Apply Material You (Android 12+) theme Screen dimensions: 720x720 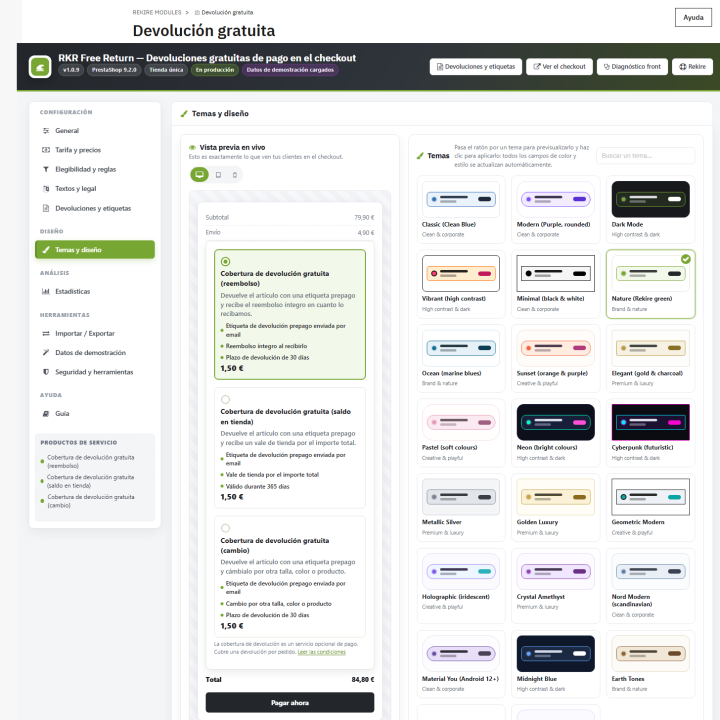pyautogui.click(x=461, y=664)
